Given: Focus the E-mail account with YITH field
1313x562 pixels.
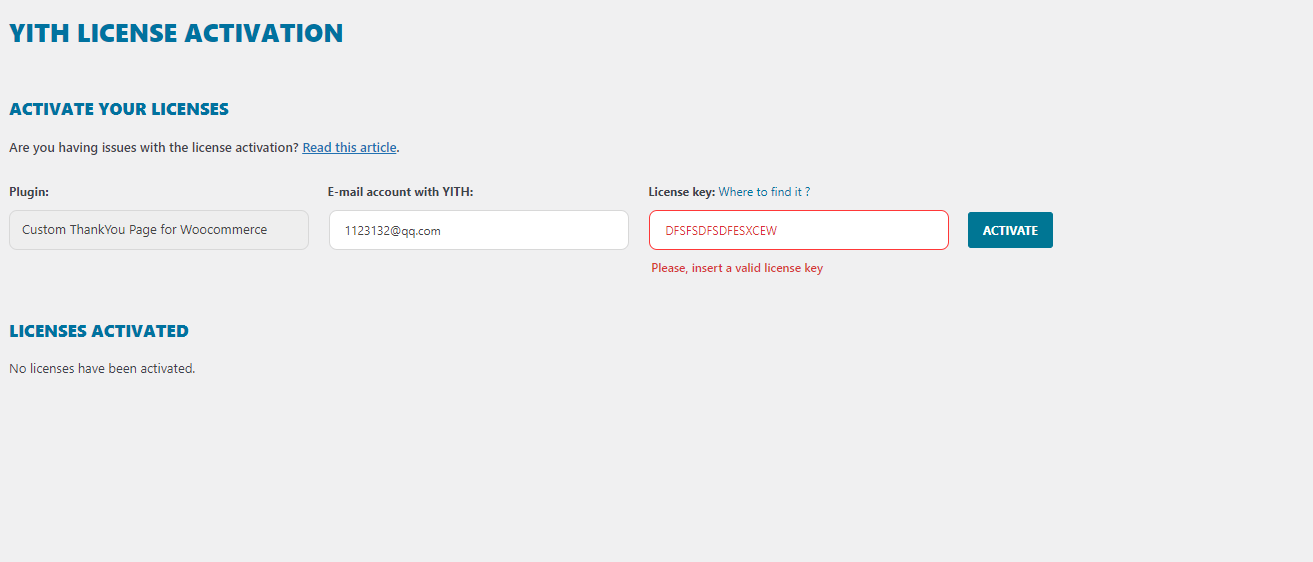Looking at the screenshot, I should 478,230.
